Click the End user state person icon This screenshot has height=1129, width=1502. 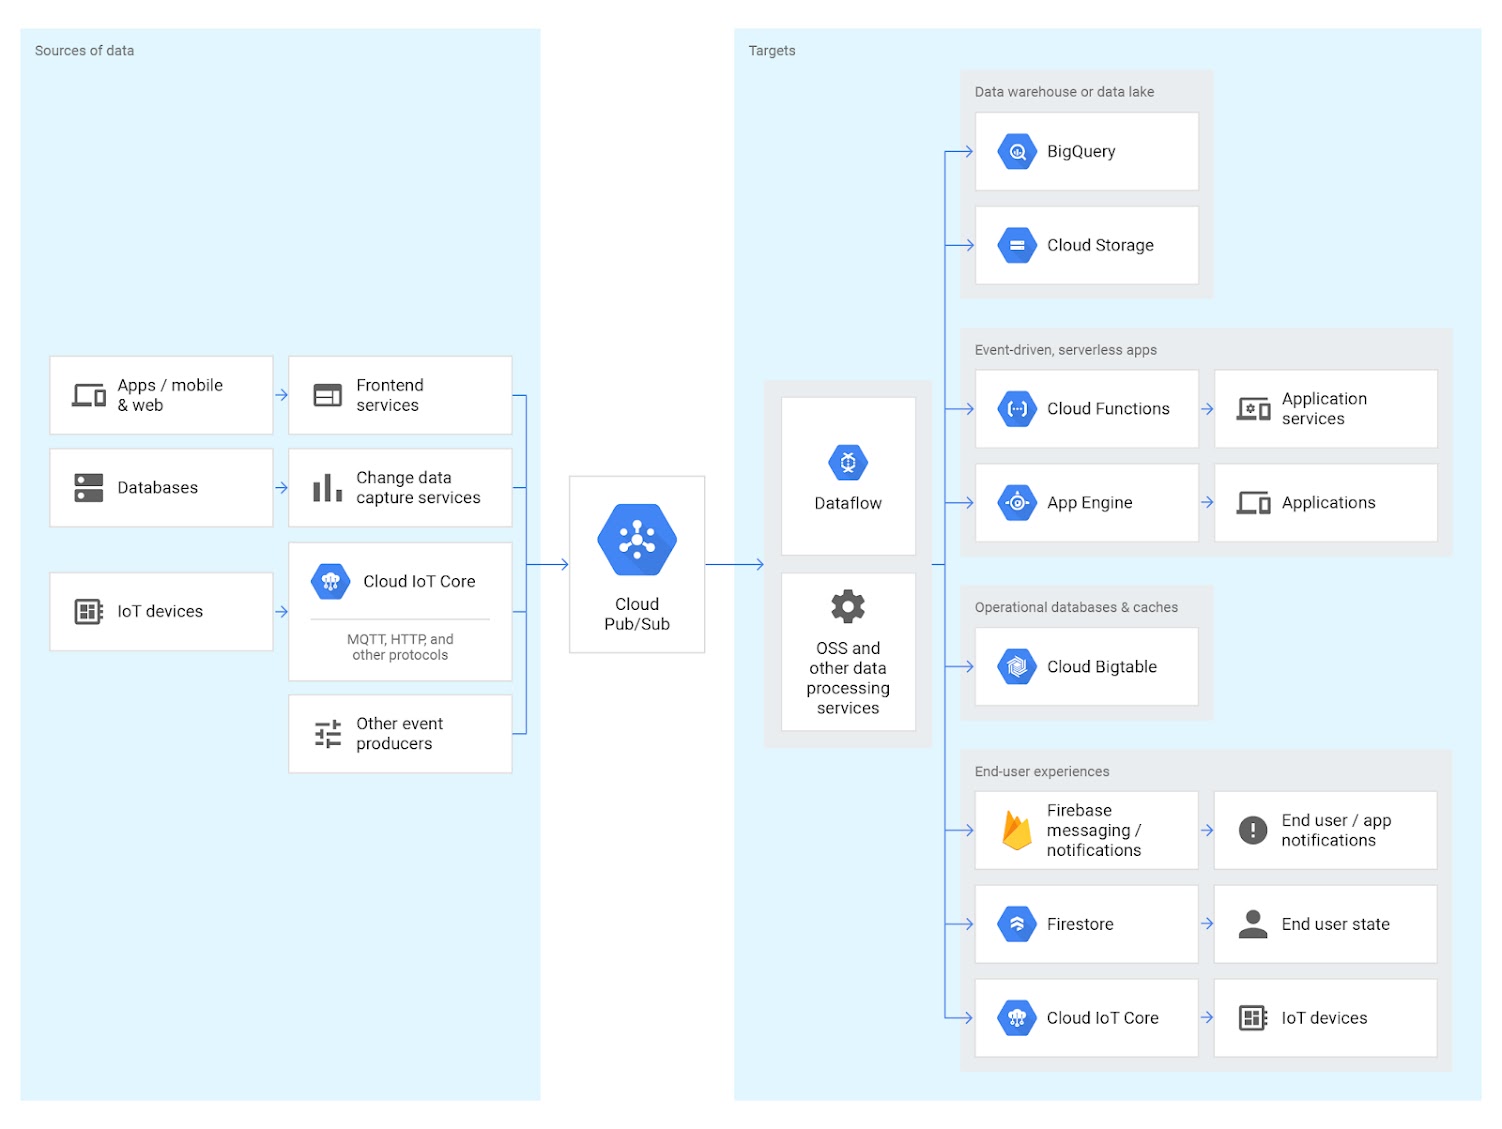coord(1253,924)
